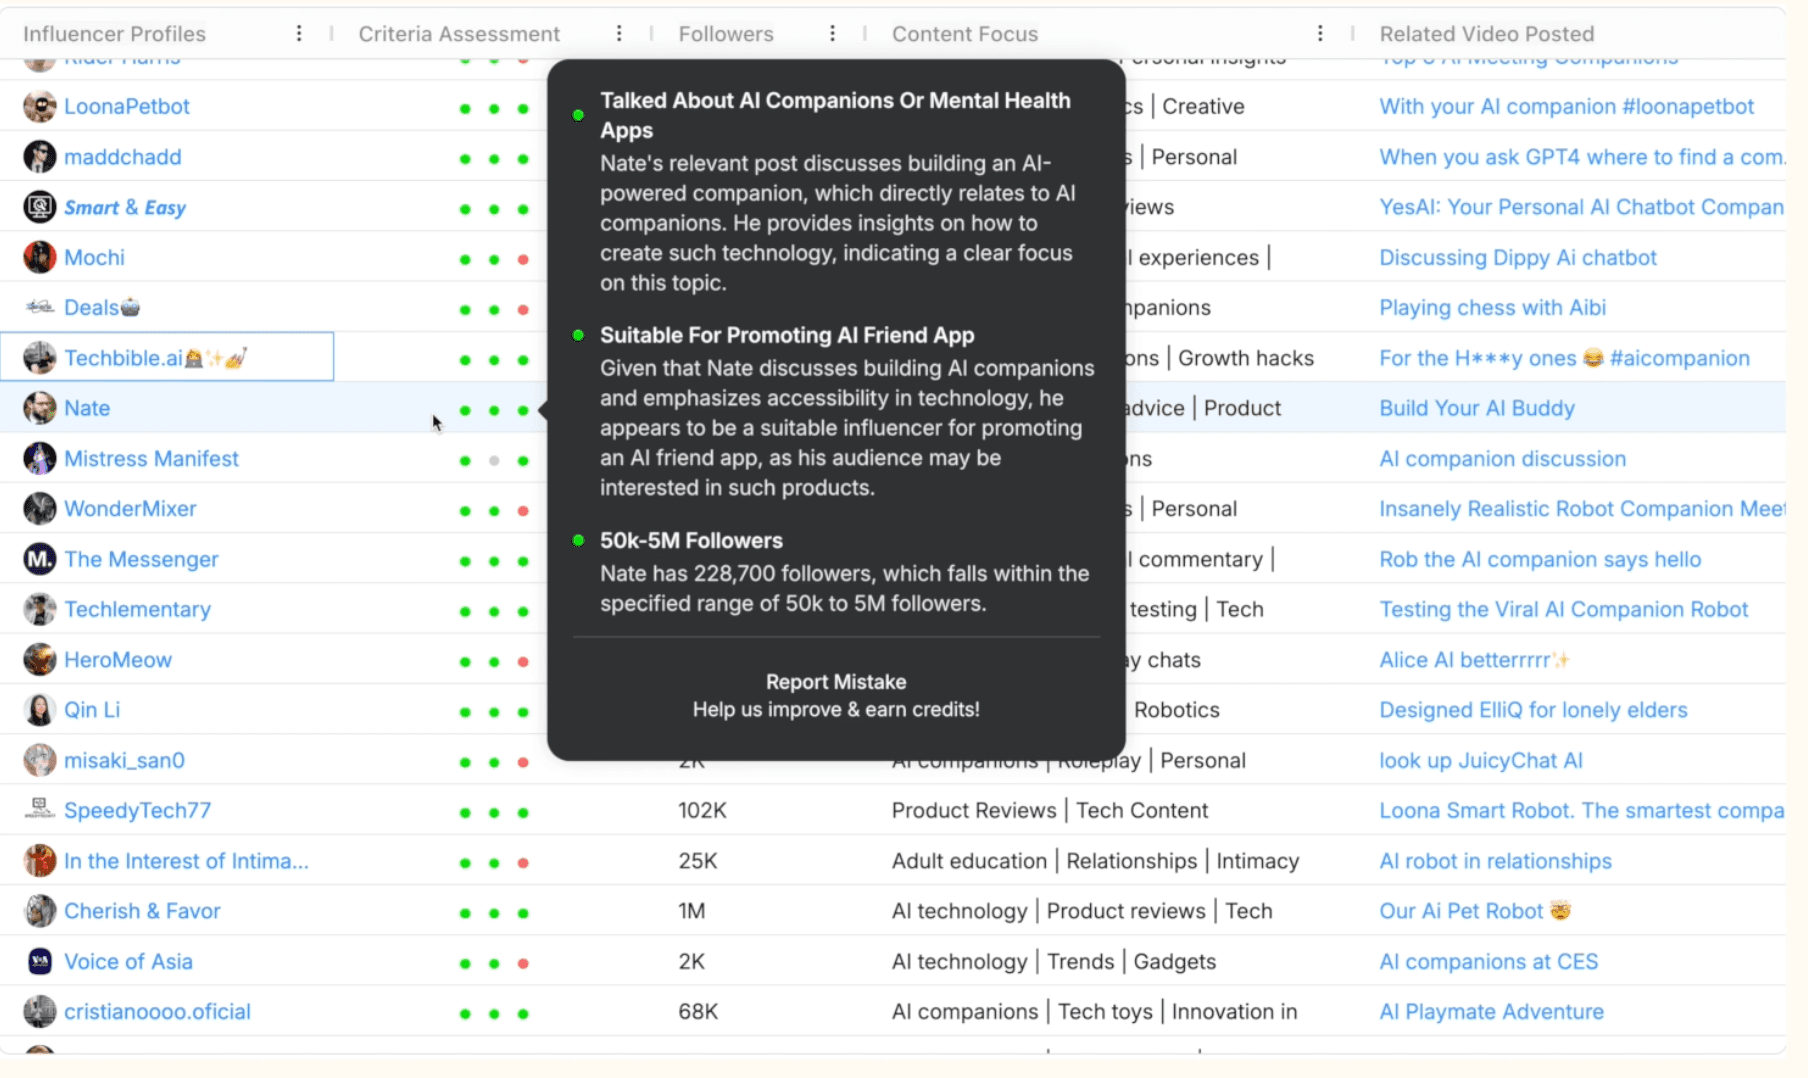Click Techbible.ai's profile avatar
This screenshot has height=1078, width=1808.
[x=38, y=357]
